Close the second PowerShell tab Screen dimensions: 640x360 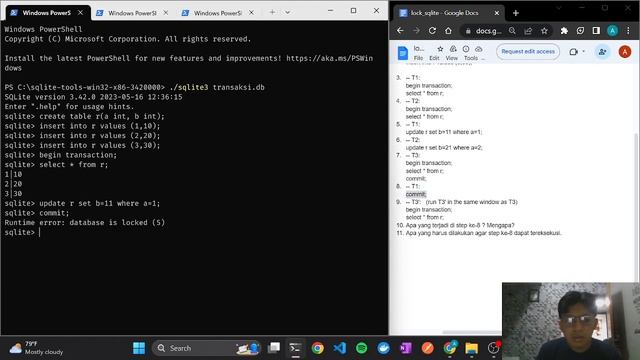pos(166,13)
